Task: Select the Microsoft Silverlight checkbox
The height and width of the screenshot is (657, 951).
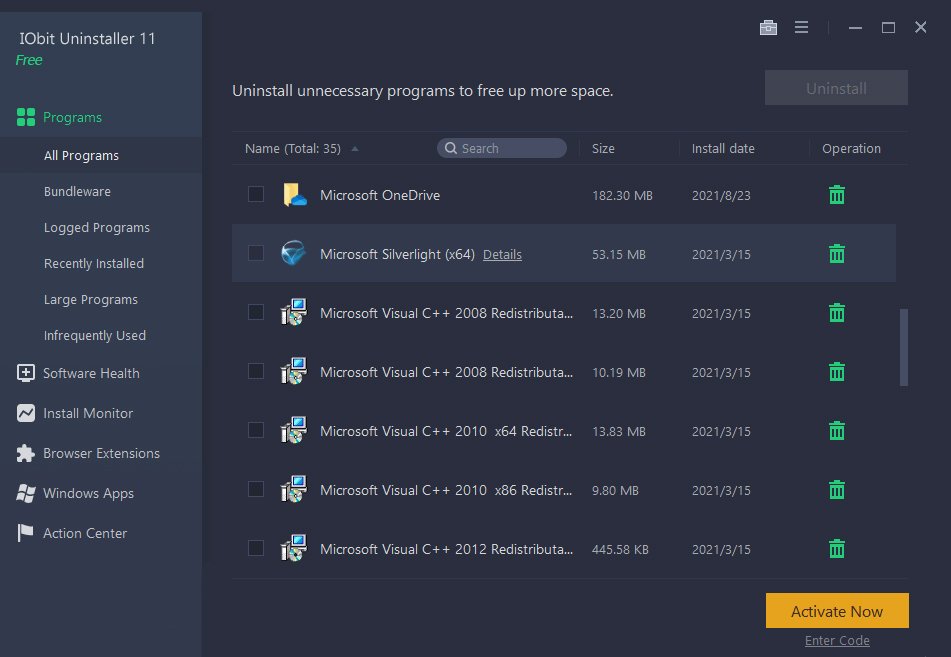Action: 256,253
